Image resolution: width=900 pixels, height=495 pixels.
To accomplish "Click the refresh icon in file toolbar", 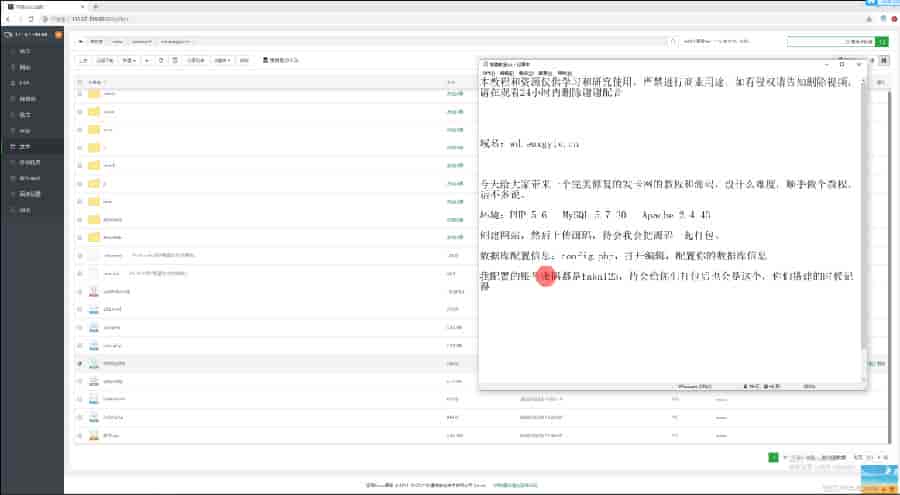I will coord(161,60).
